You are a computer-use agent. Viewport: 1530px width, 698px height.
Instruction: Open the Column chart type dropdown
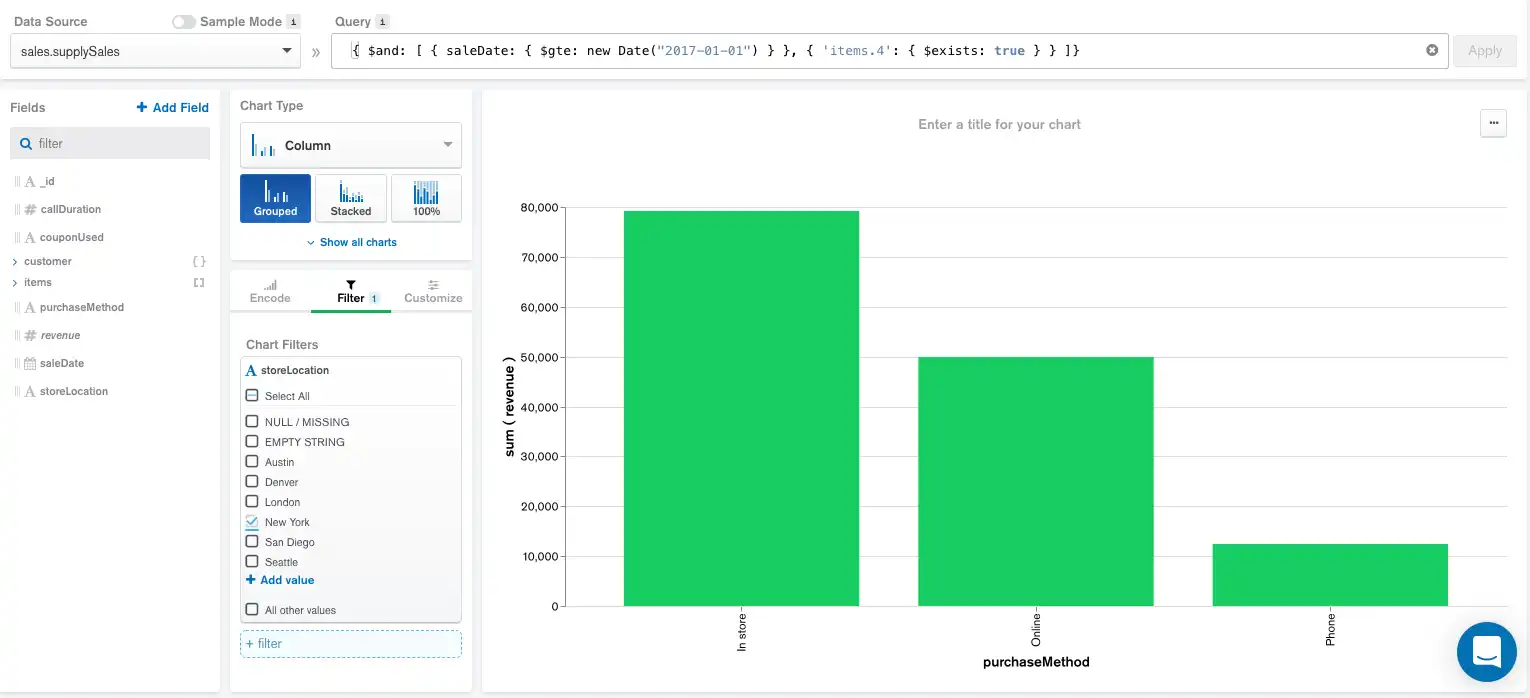[350, 146]
